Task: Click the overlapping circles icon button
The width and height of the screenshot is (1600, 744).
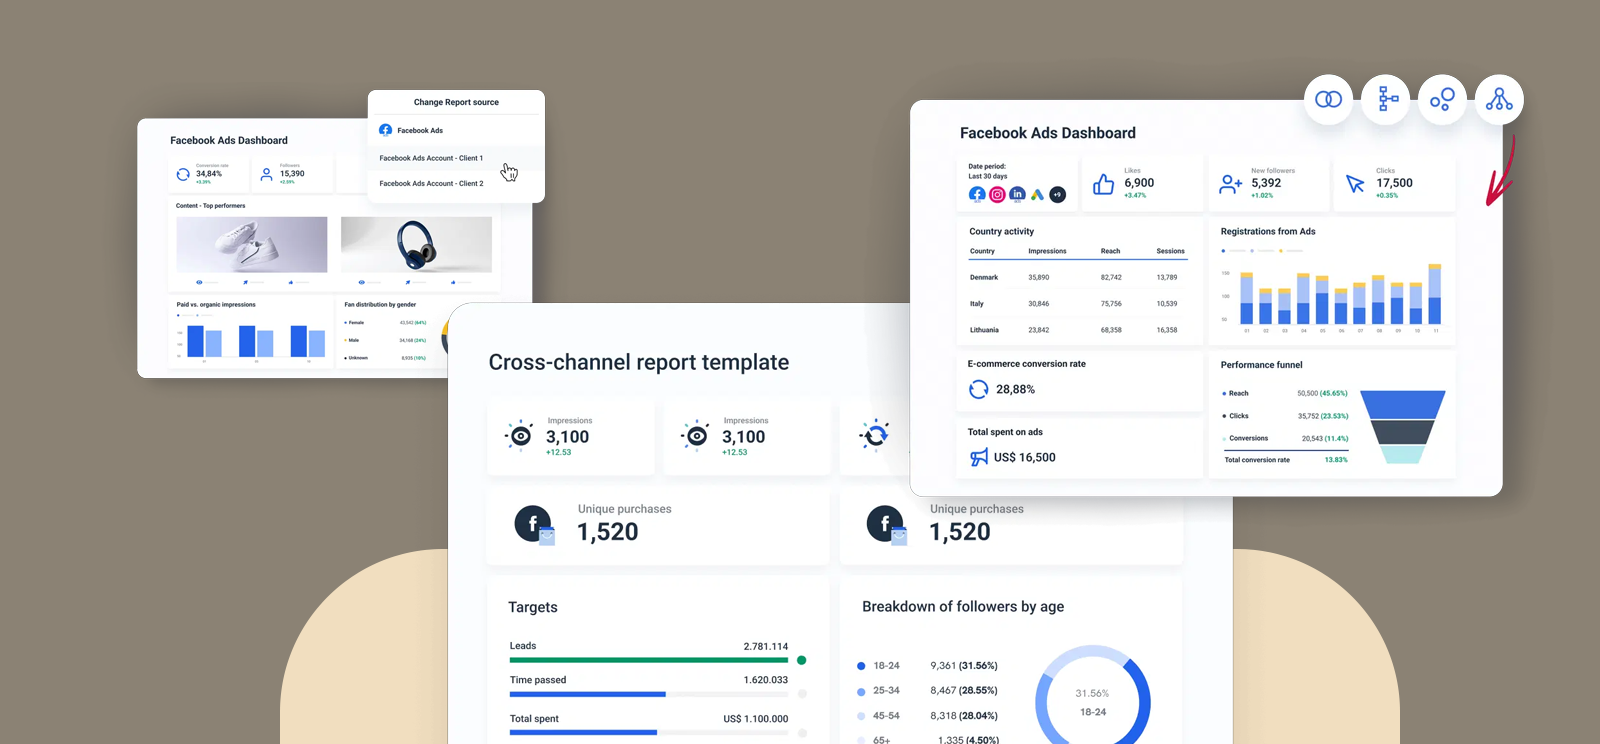Action: point(1328,99)
